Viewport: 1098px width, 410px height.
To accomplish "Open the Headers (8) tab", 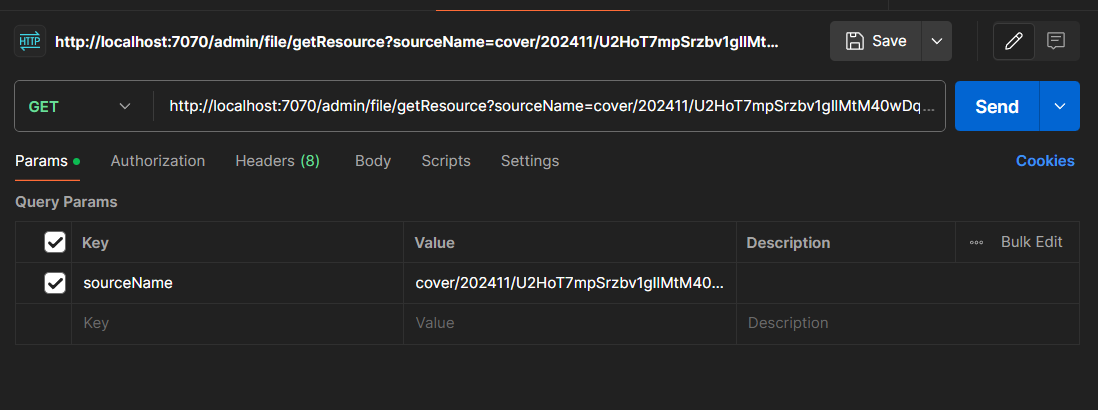I will [277, 161].
